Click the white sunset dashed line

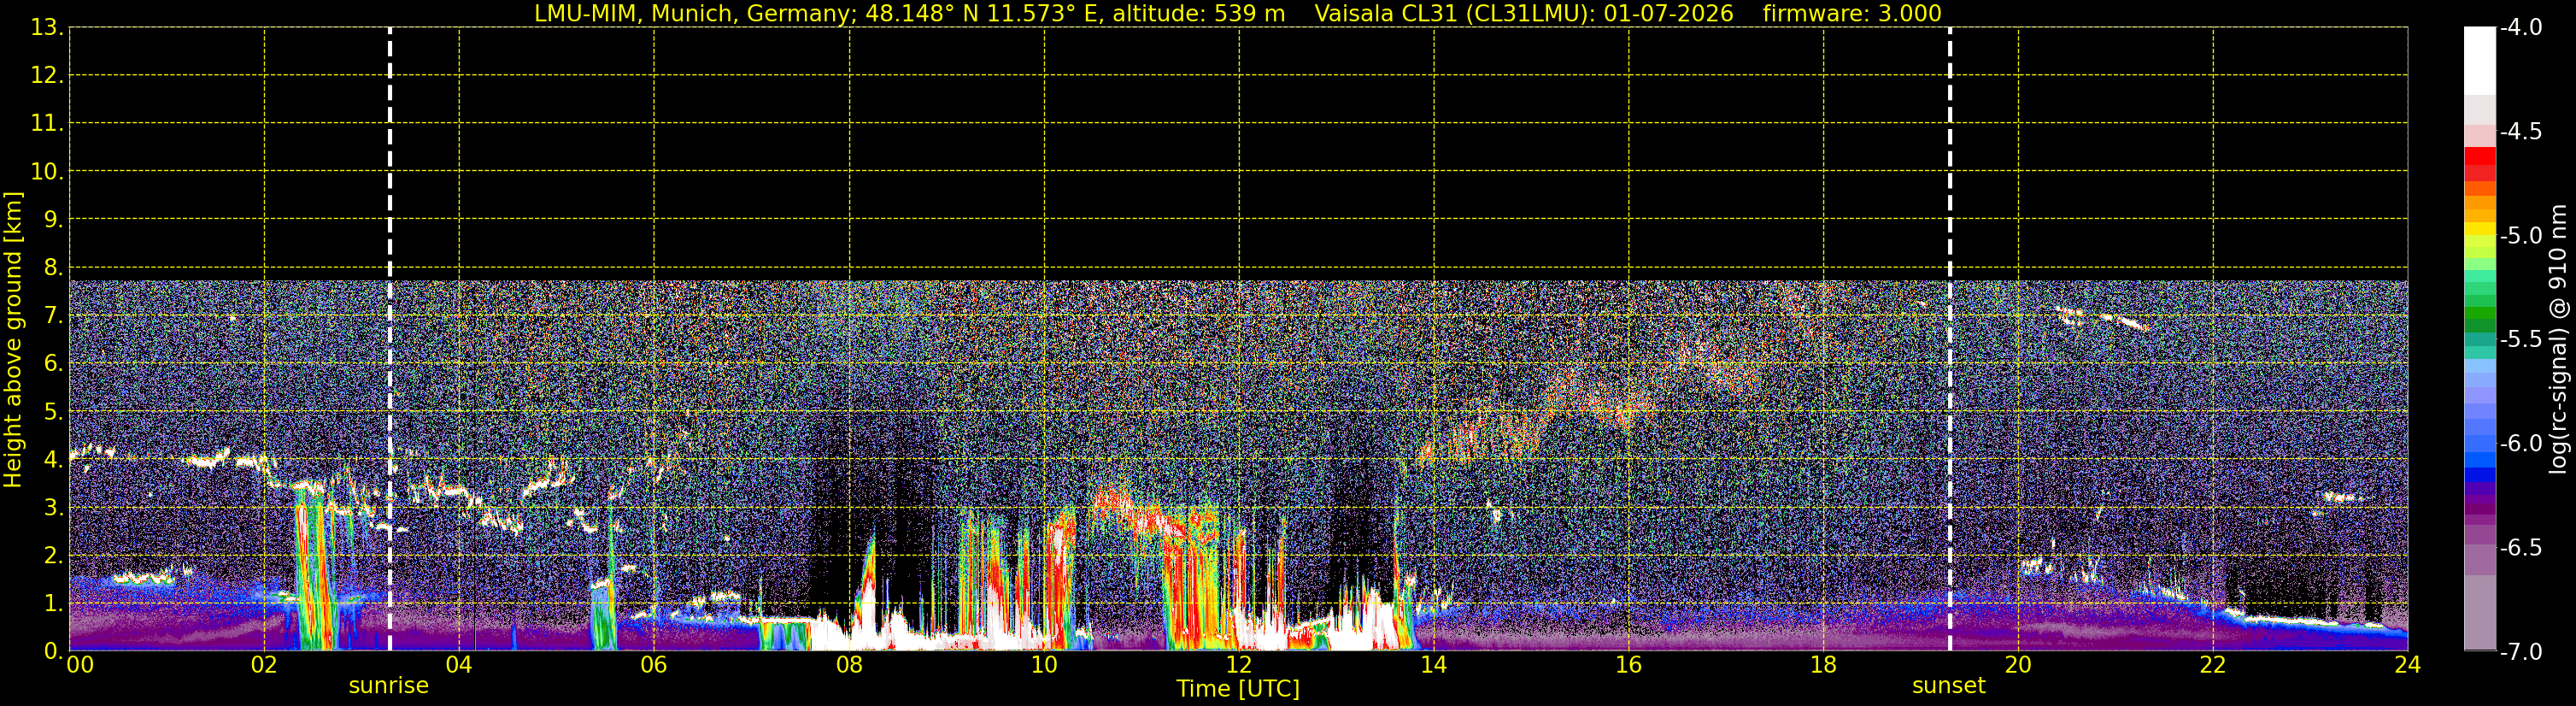[x=1949, y=339]
